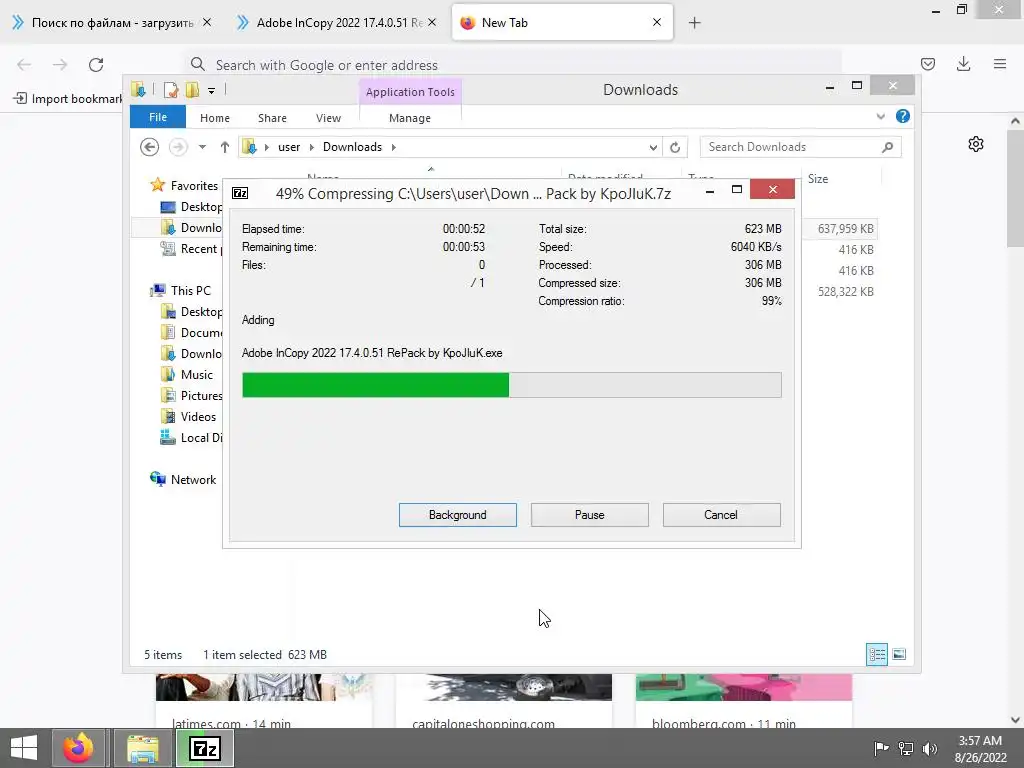
Task: Go up one folder level in Explorer
Action: pos(225,147)
